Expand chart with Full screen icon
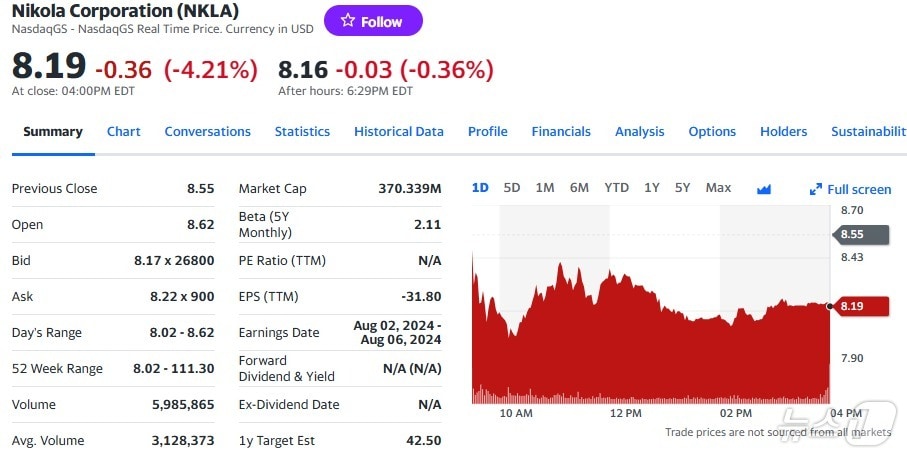The height and width of the screenshot is (458, 907). [850, 189]
